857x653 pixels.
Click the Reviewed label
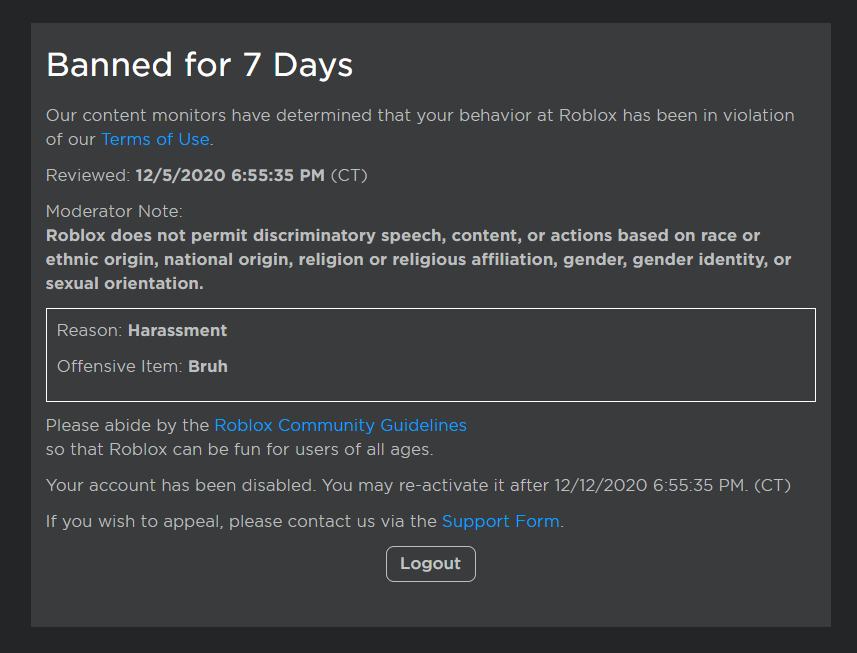pos(88,175)
